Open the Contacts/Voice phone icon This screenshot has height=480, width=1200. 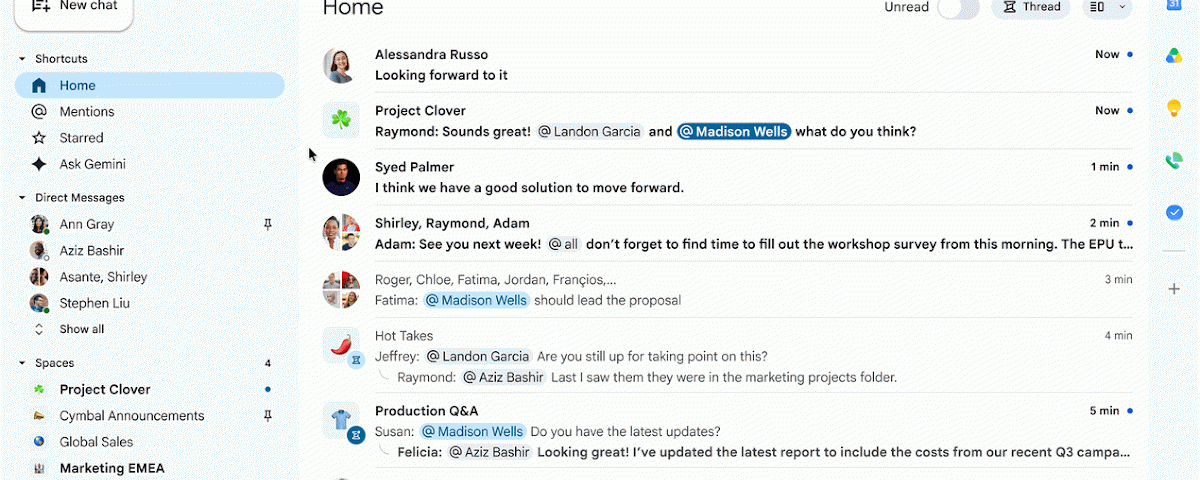tap(1174, 160)
